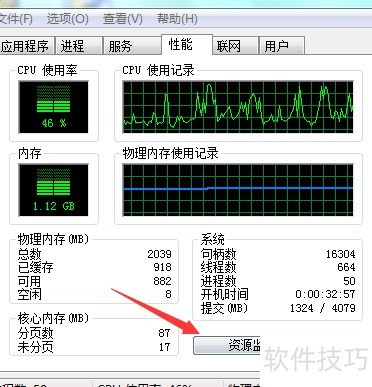Click the 内存 1.12 GB gauge

click(53, 190)
